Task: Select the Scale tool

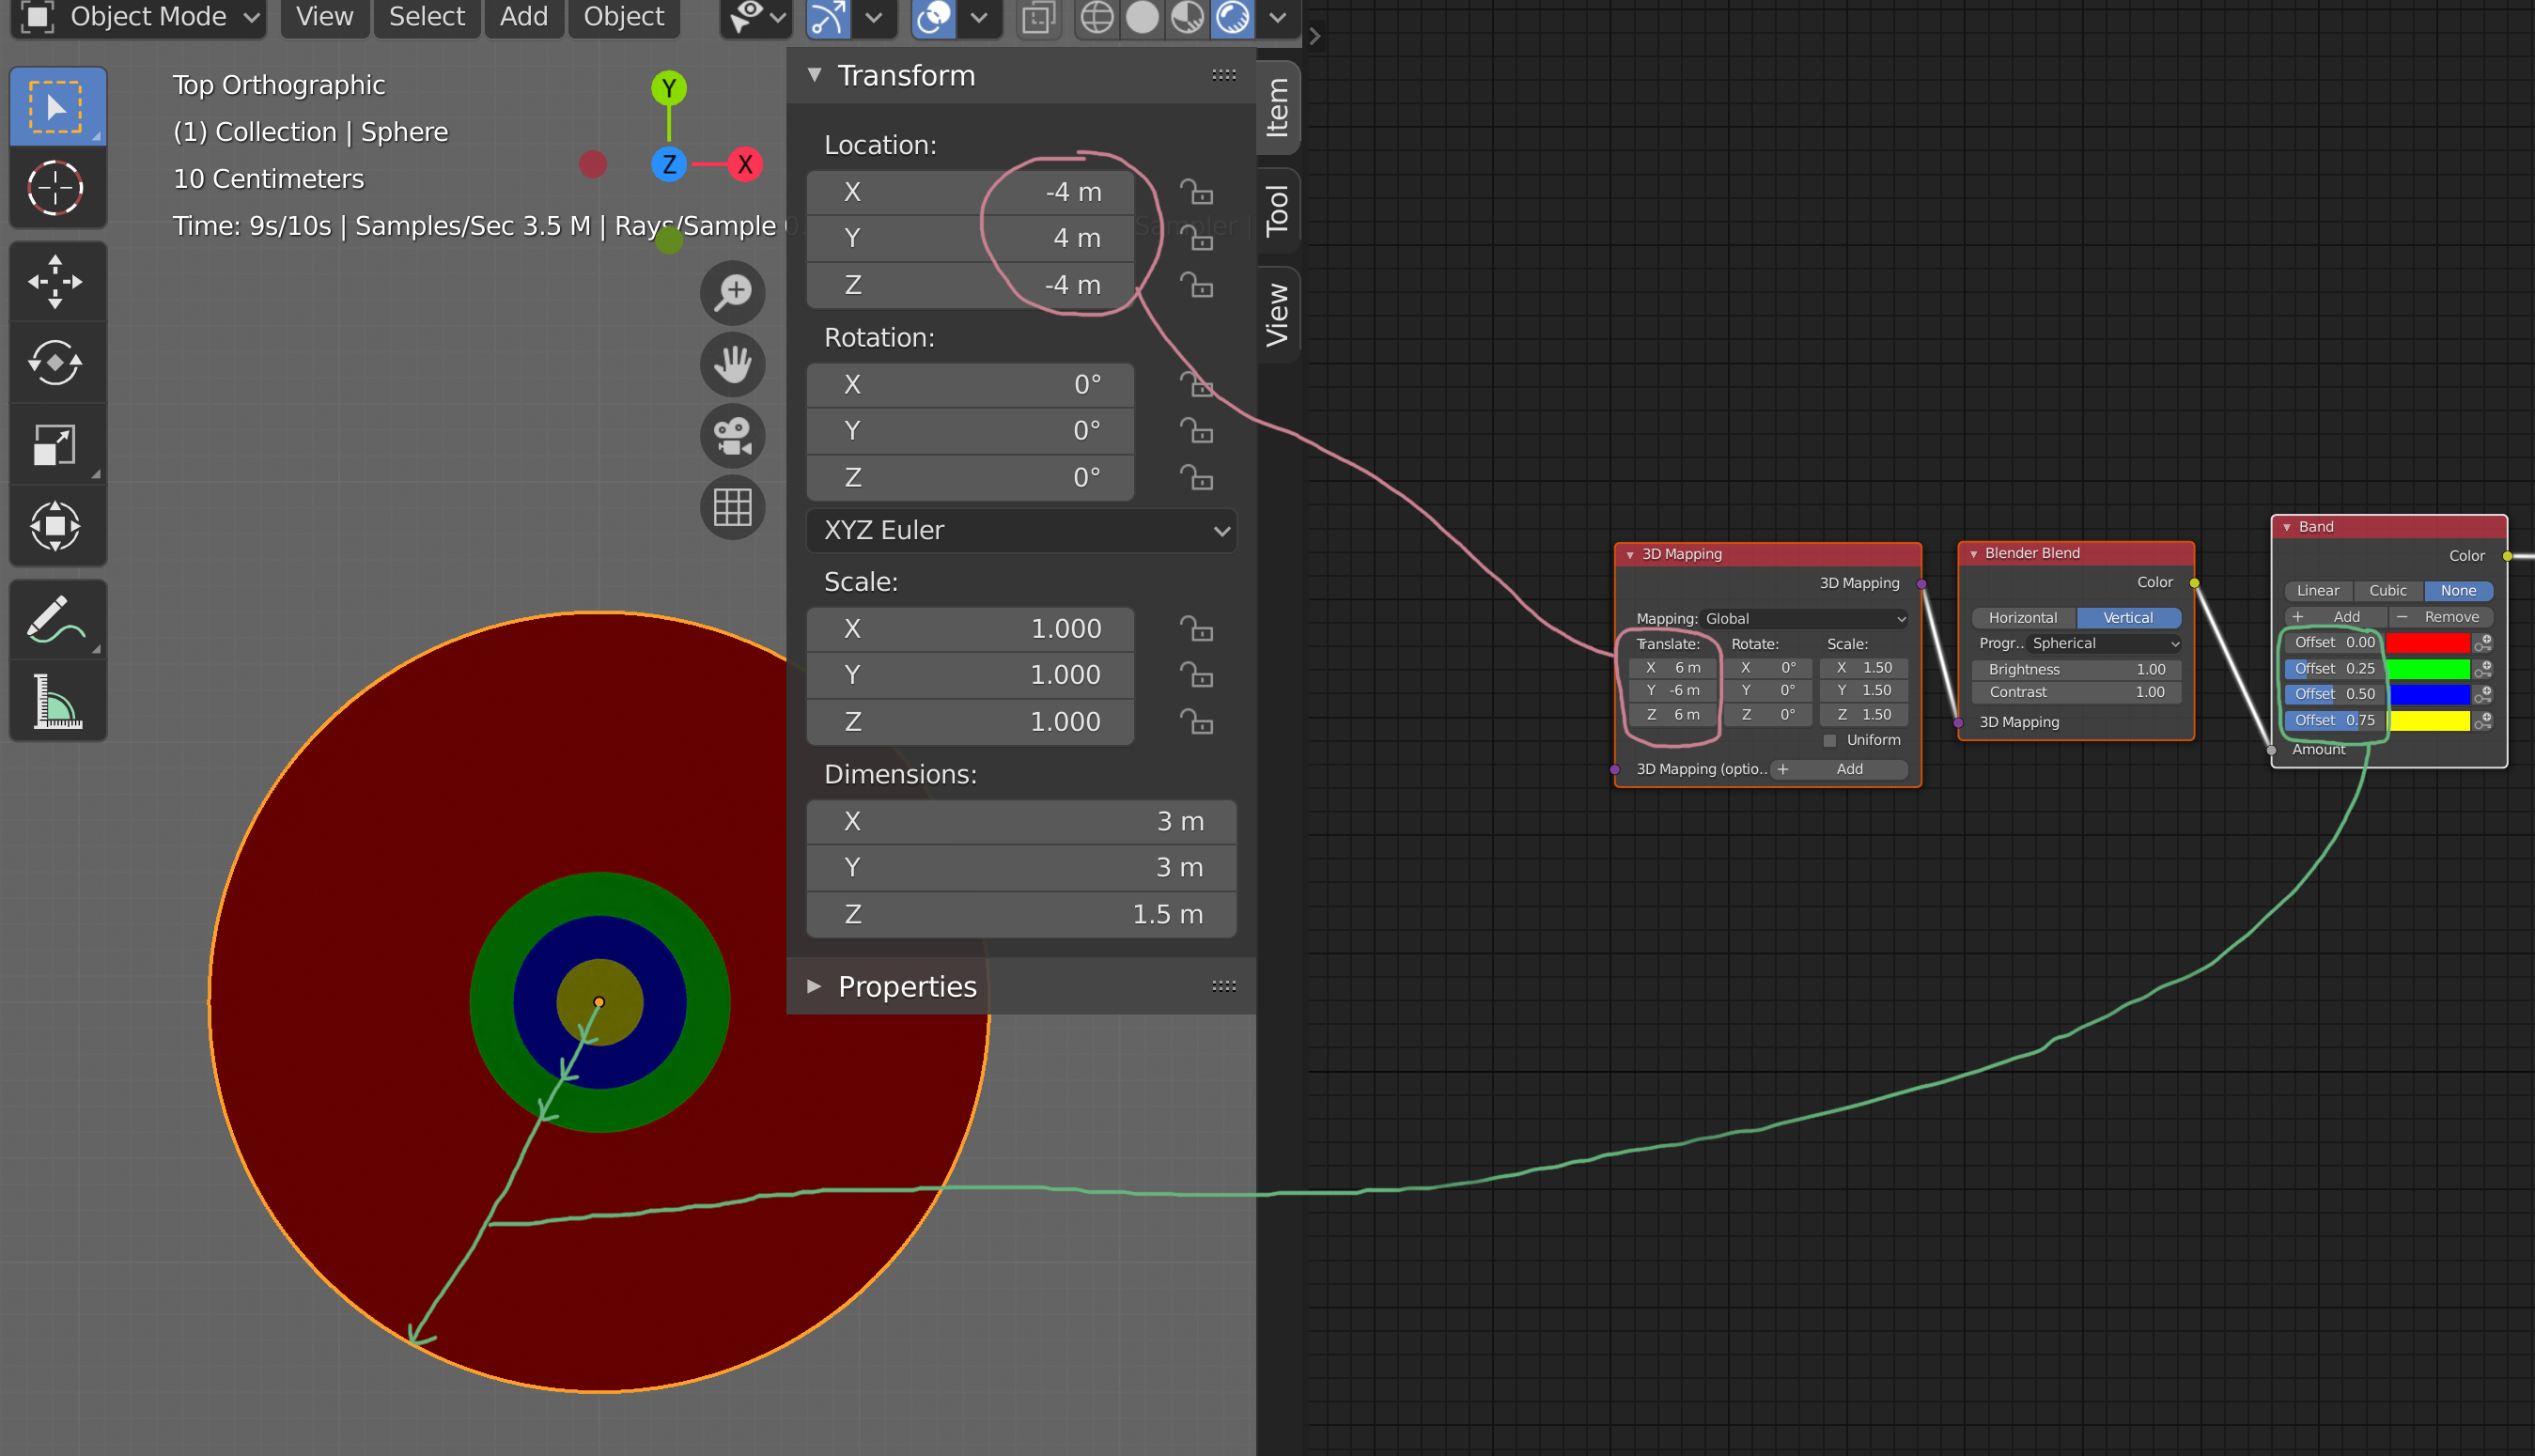Action: tap(56, 445)
